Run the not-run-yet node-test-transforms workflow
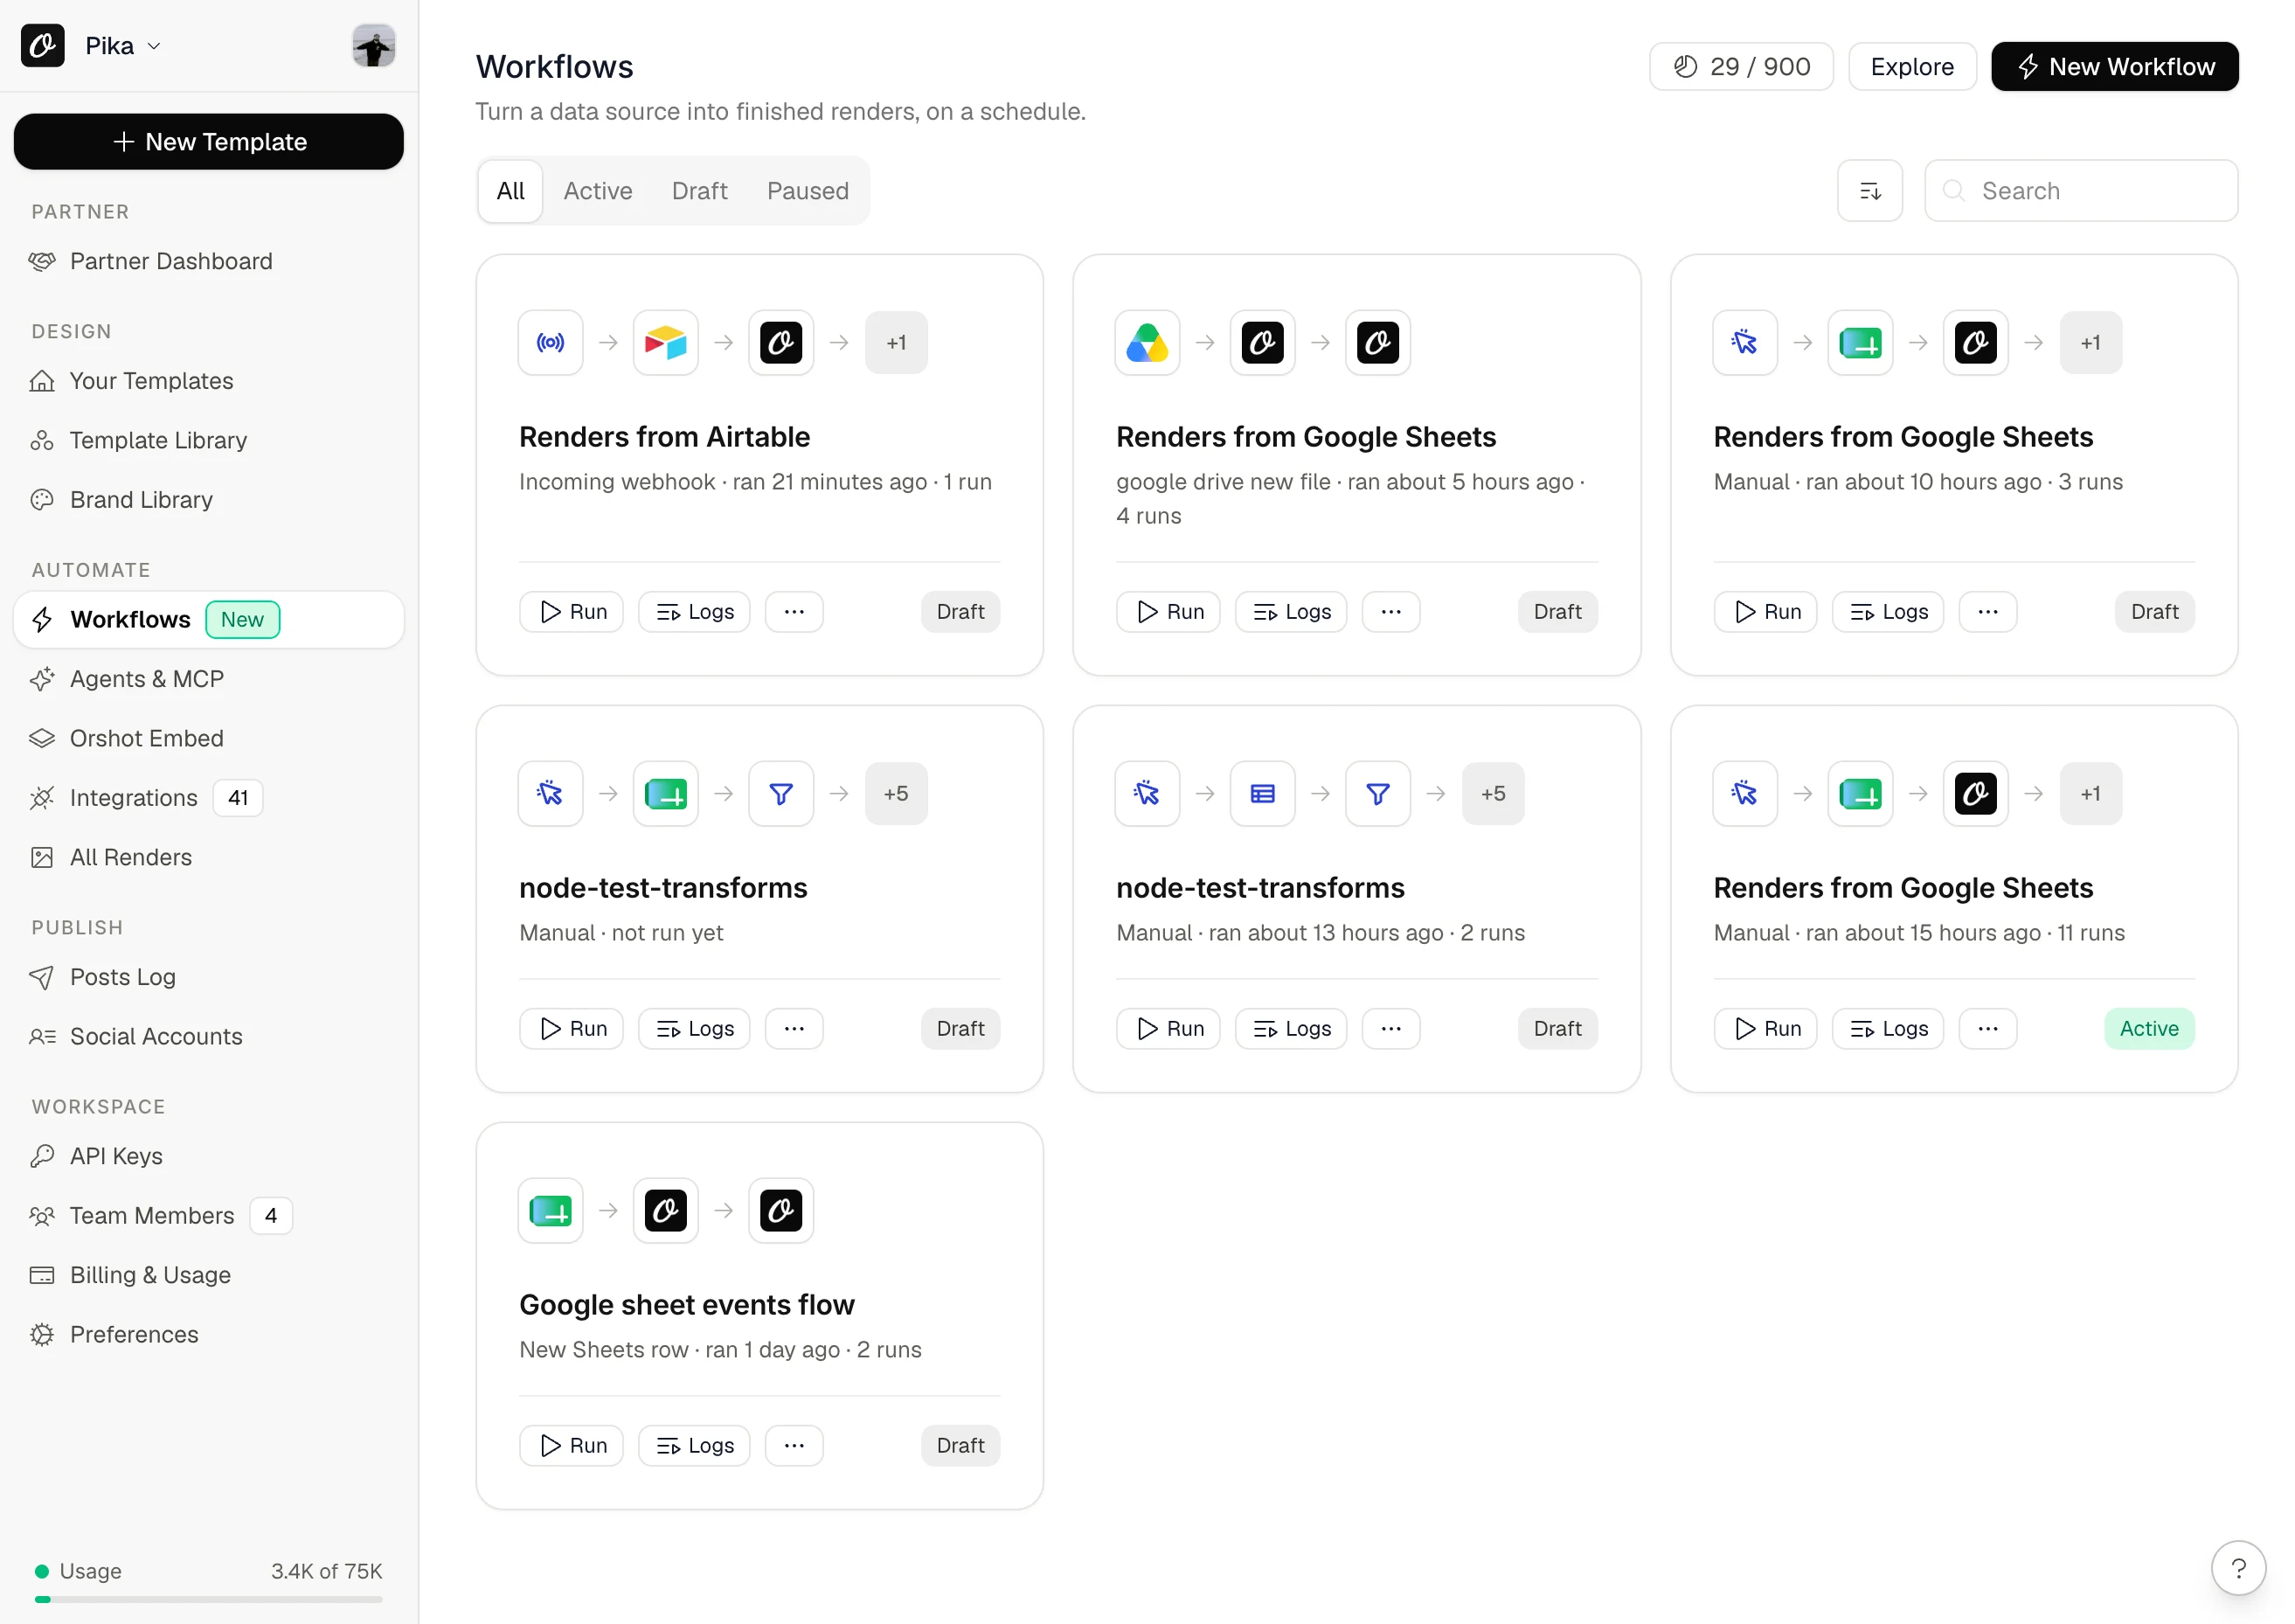The height and width of the screenshot is (1624, 2295). click(571, 1028)
